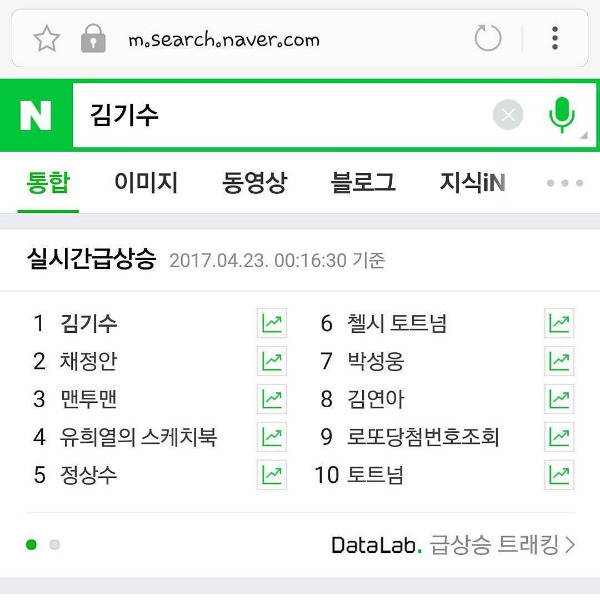View trend graph icon for 로또당첨번호조회
Image resolution: width=600 pixels, height=600 pixels.
[x=558, y=437]
